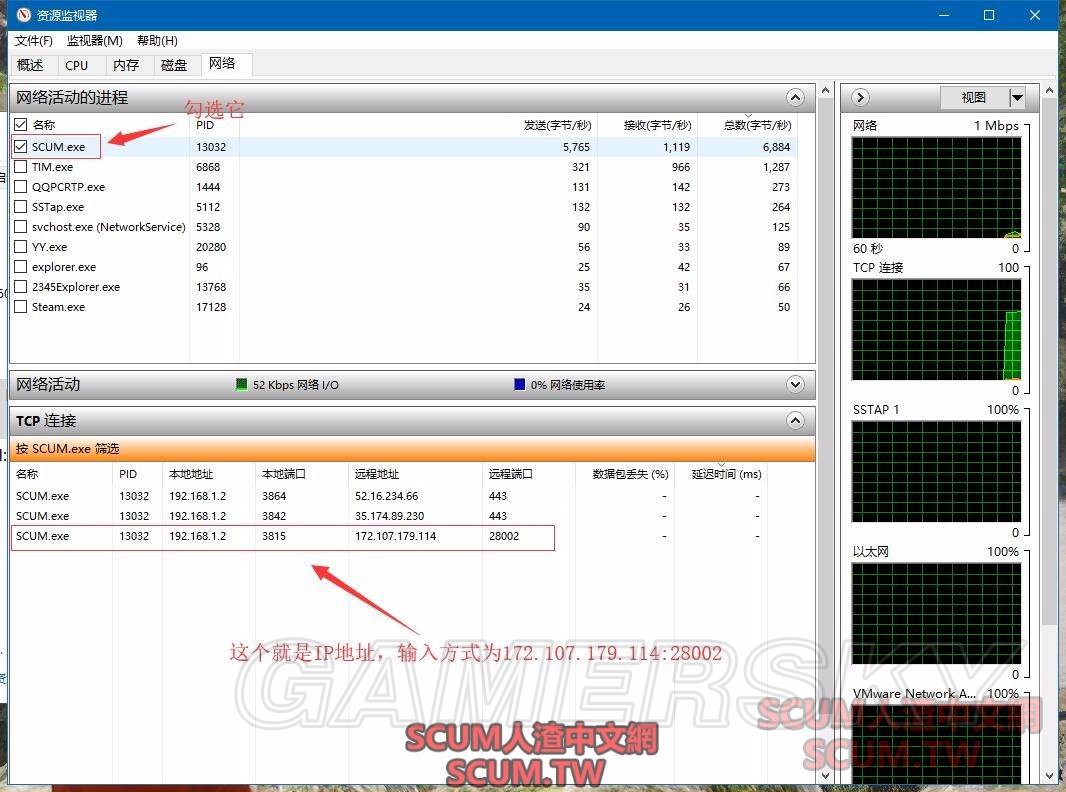
Task: Select remote address 172.107.179.114 cell
Action: point(395,536)
